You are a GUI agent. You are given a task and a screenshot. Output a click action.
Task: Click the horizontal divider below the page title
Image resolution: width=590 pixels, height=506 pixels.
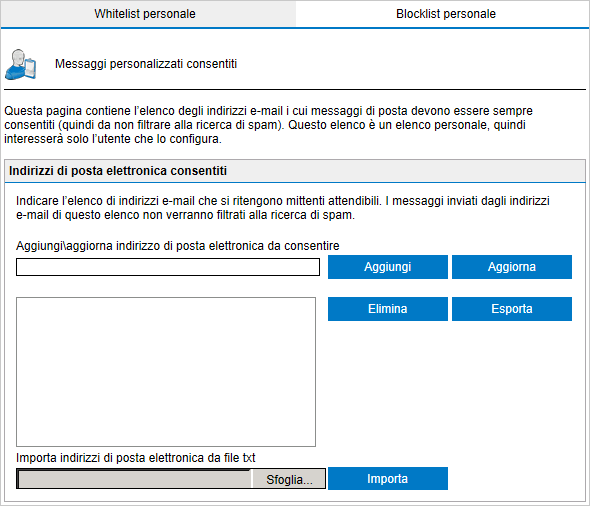[295, 90]
